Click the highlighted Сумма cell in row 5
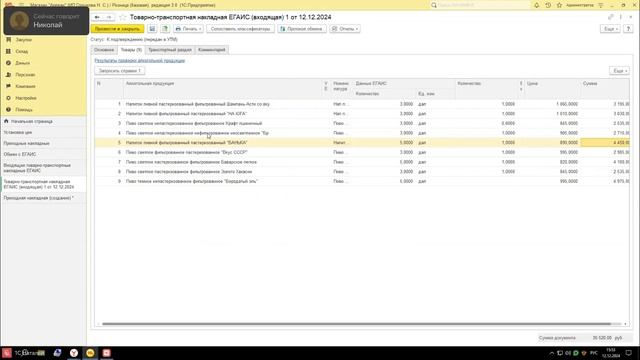 (605, 143)
